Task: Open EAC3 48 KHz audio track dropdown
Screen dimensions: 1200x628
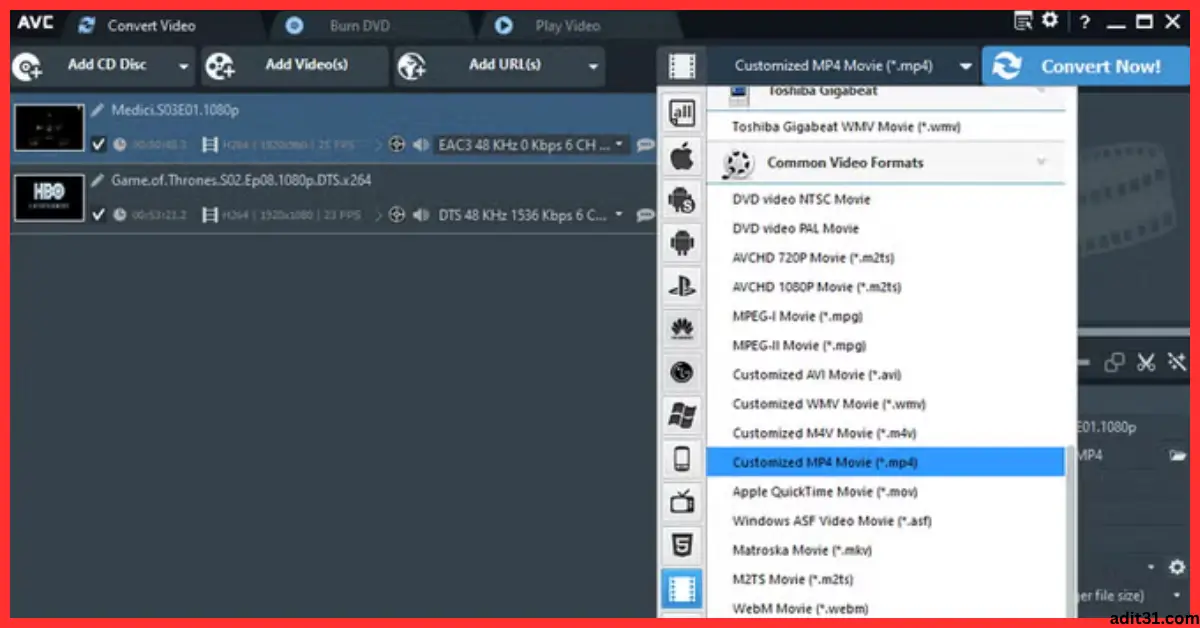Action: [x=619, y=145]
